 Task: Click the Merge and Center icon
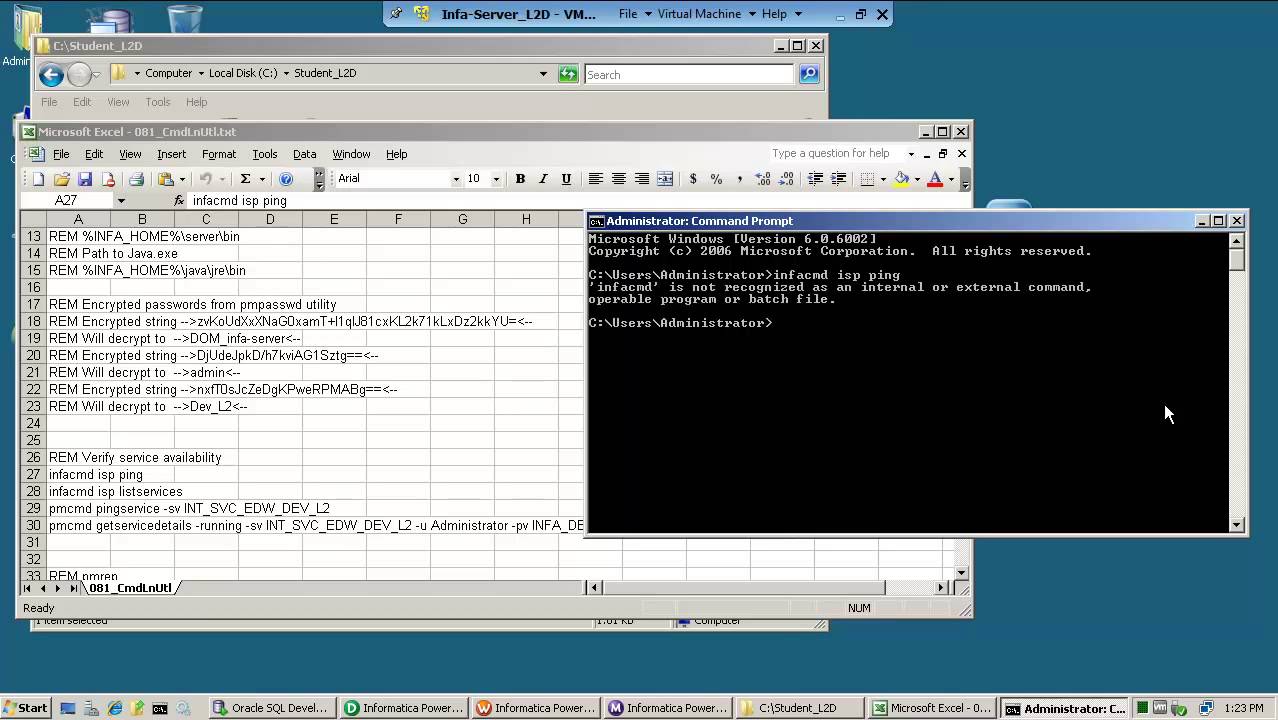665,179
